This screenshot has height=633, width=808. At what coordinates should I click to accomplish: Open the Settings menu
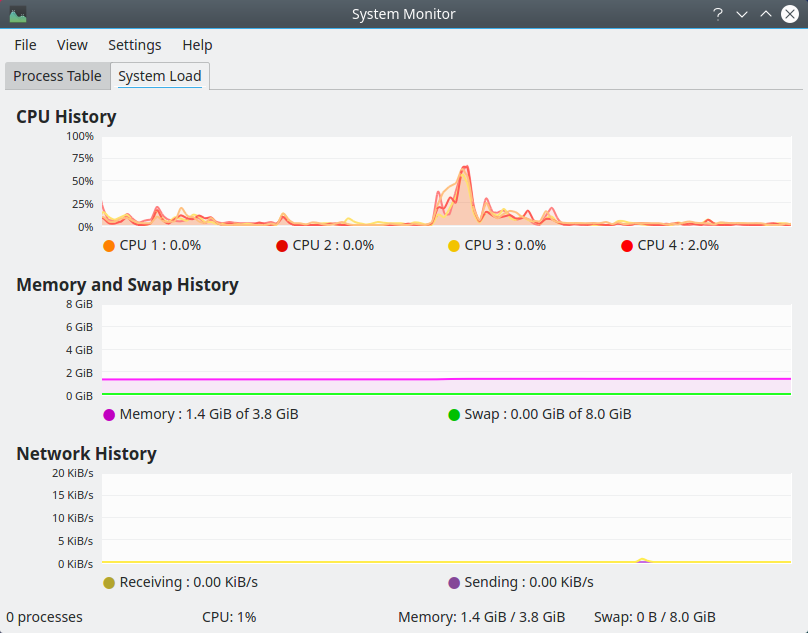tap(134, 45)
